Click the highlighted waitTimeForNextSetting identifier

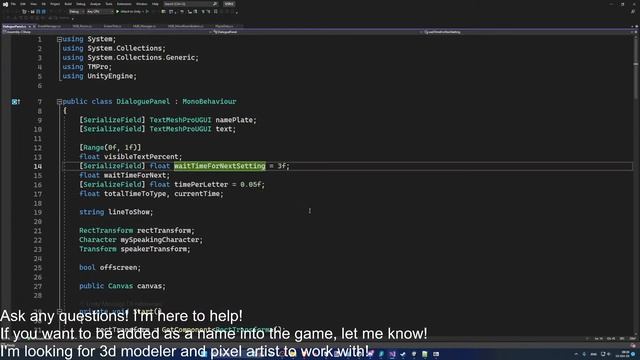point(220,166)
